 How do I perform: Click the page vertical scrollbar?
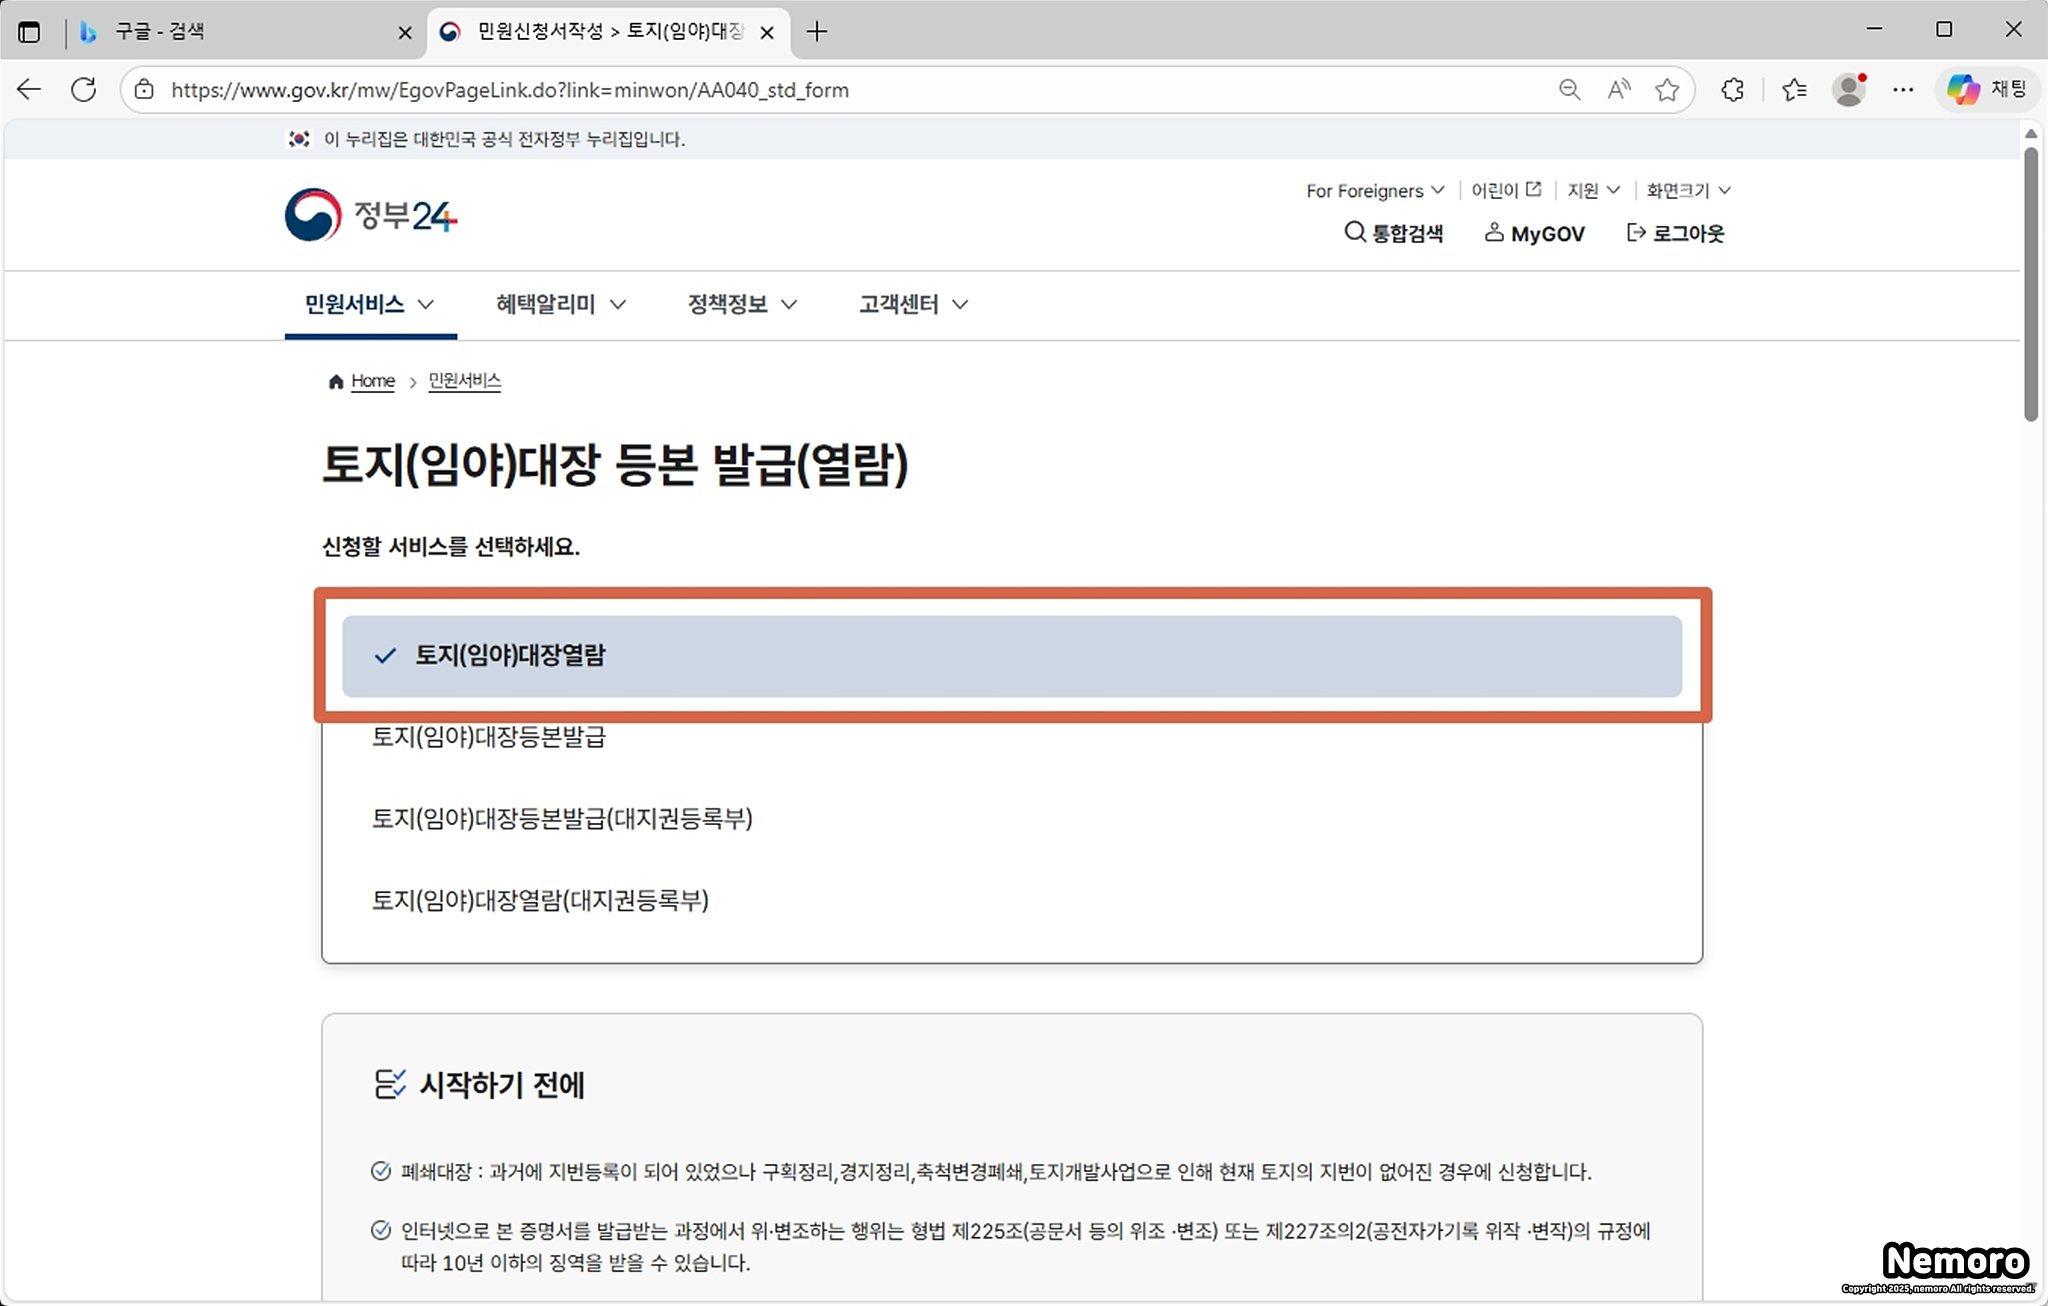[x=2030, y=285]
